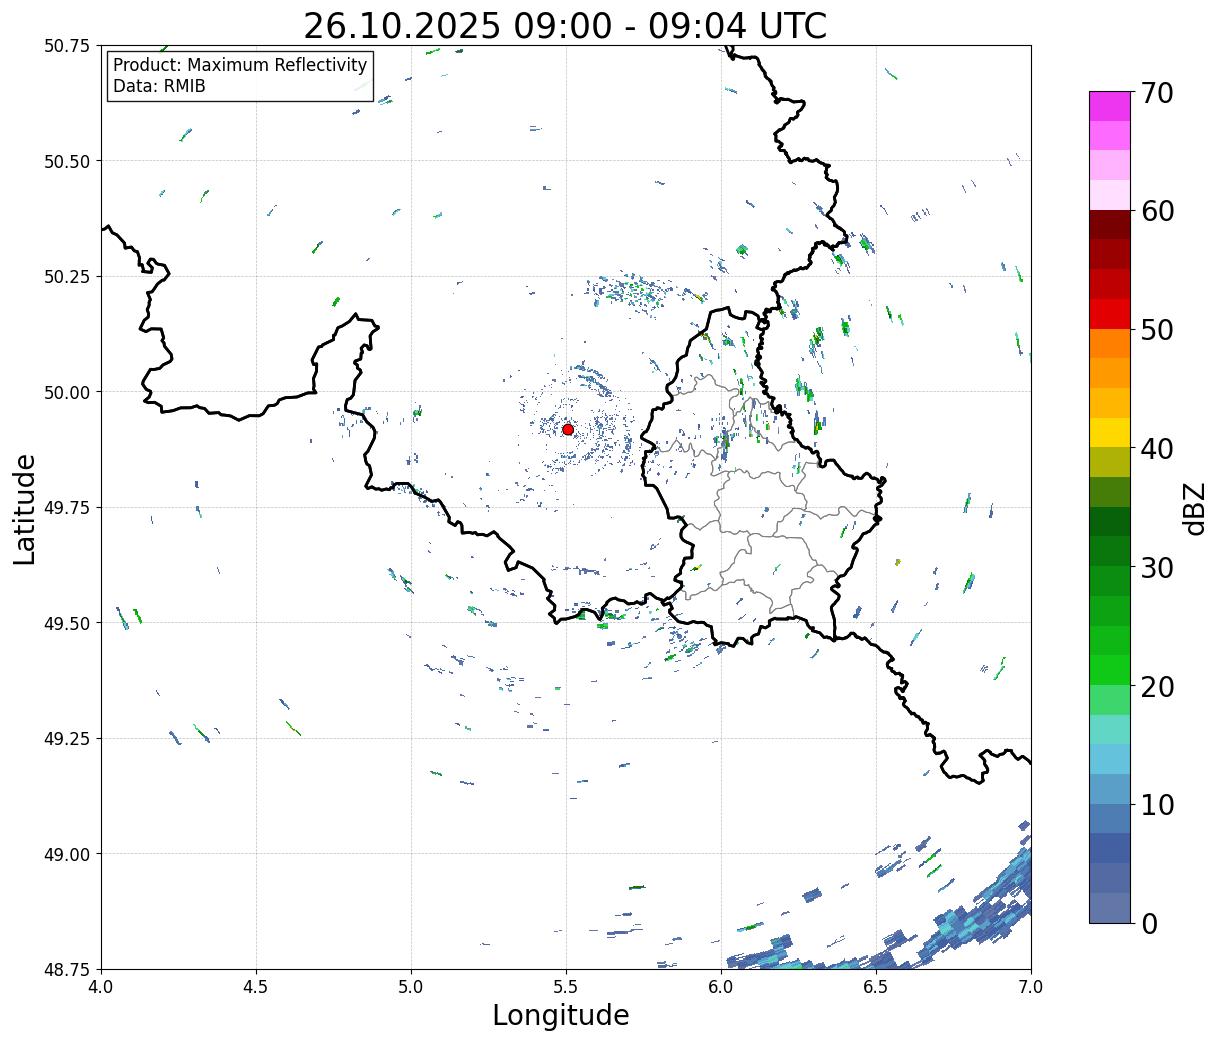Click the 'Latitude' axis label

pyautogui.click(x=25, y=509)
